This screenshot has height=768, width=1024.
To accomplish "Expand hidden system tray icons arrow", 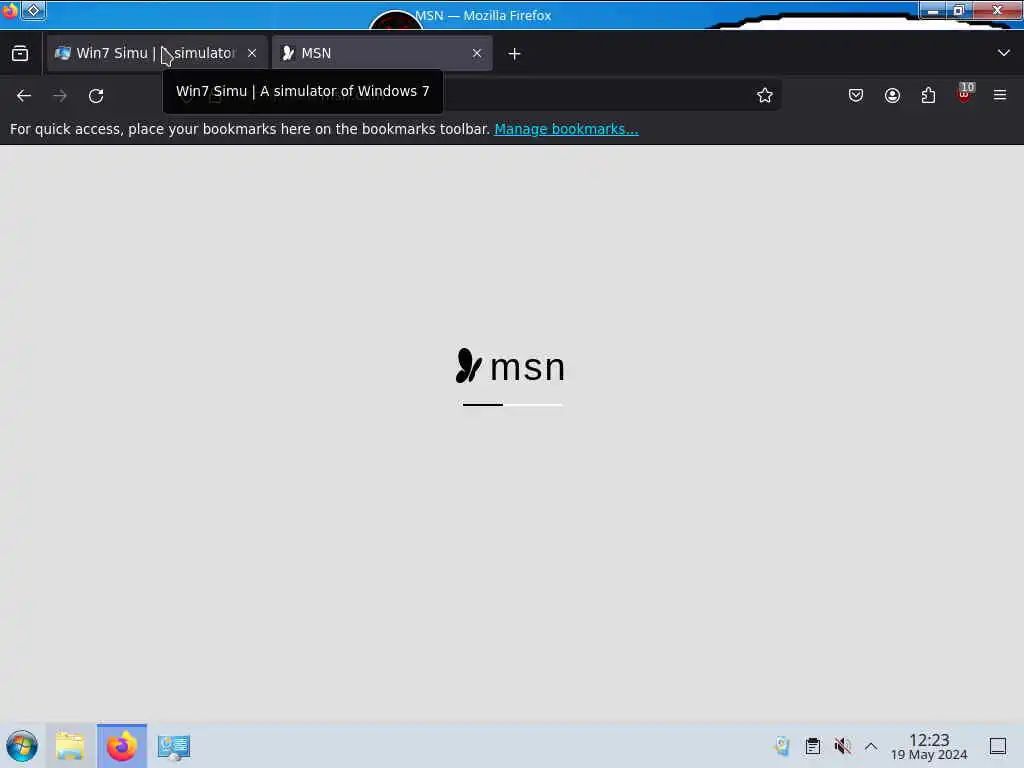I will click(x=871, y=746).
